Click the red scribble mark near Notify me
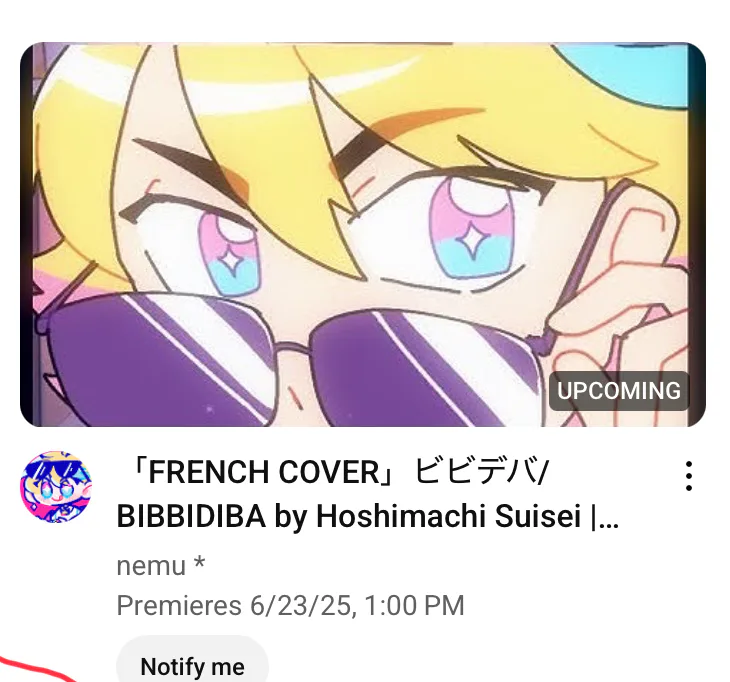Screen dimensions: 730x682 33,670
